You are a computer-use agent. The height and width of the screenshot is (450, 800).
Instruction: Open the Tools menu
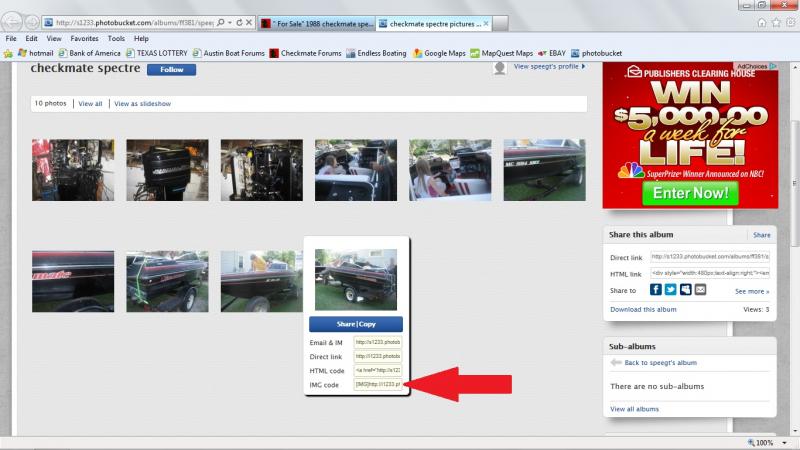point(116,38)
